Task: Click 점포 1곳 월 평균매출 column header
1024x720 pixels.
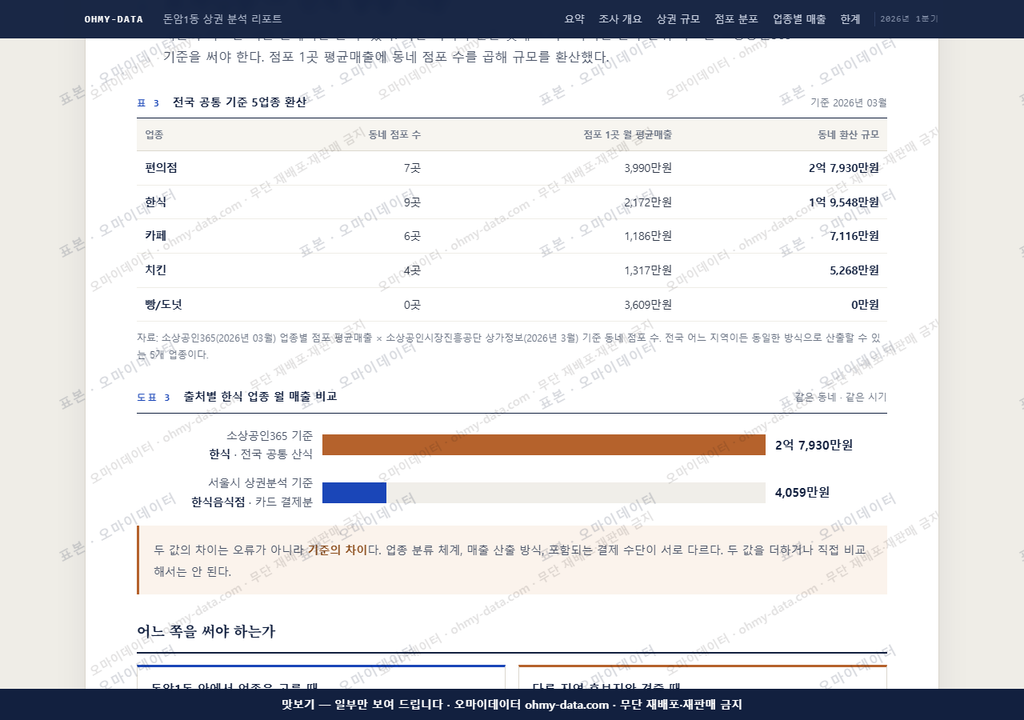Action: coord(628,135)
